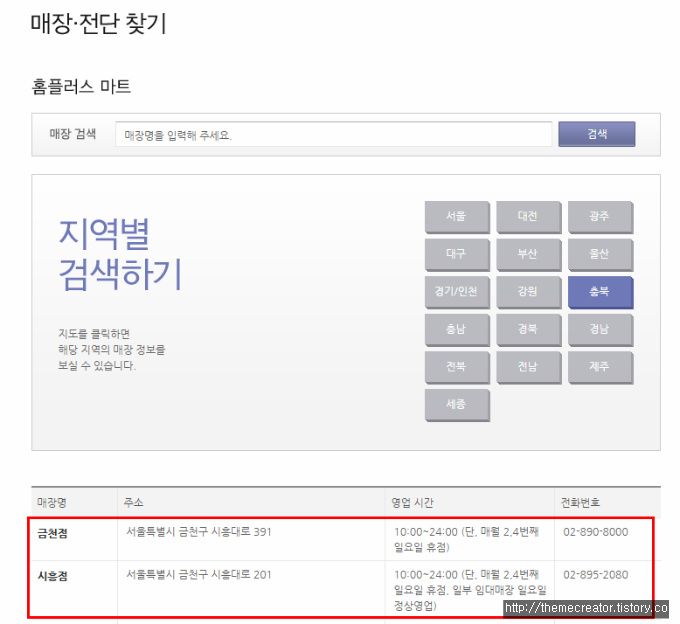Image resolution: width=680 pixels, height=624 pixels.
Task: Pick the 세종 region button
Action: pyautogui.click(x=457, y=405)
